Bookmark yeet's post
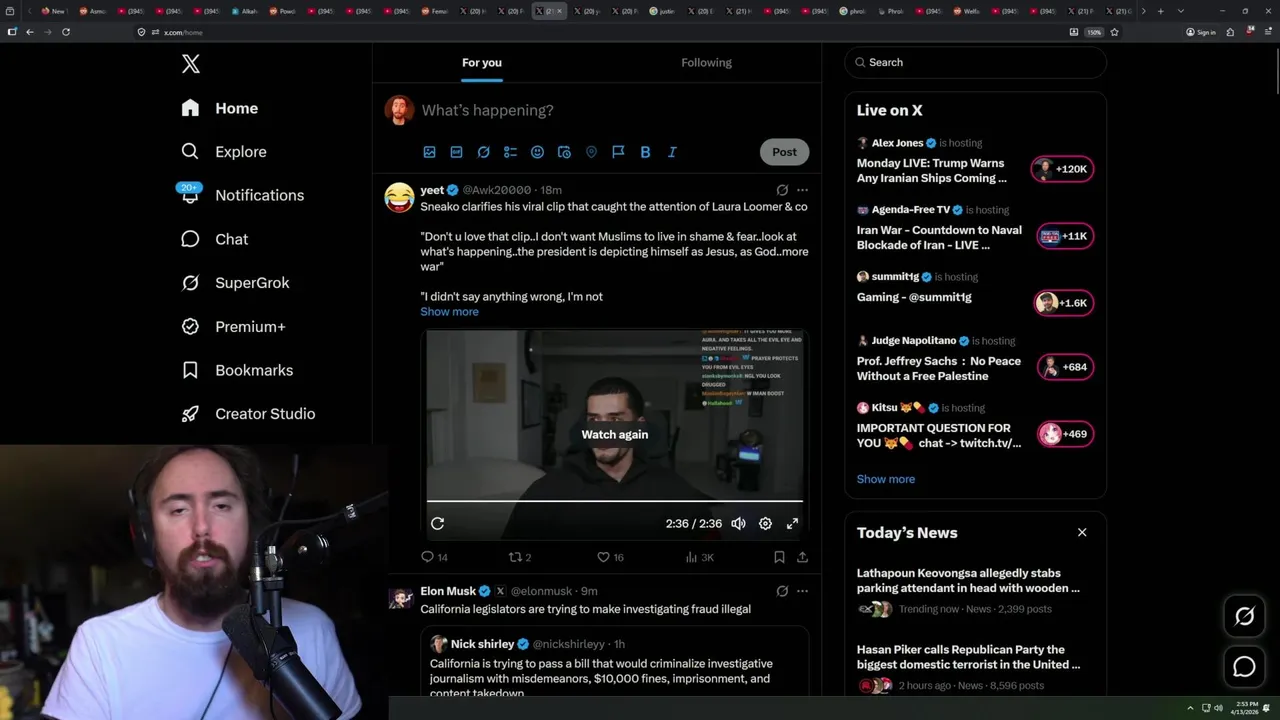 coord(779,557)
